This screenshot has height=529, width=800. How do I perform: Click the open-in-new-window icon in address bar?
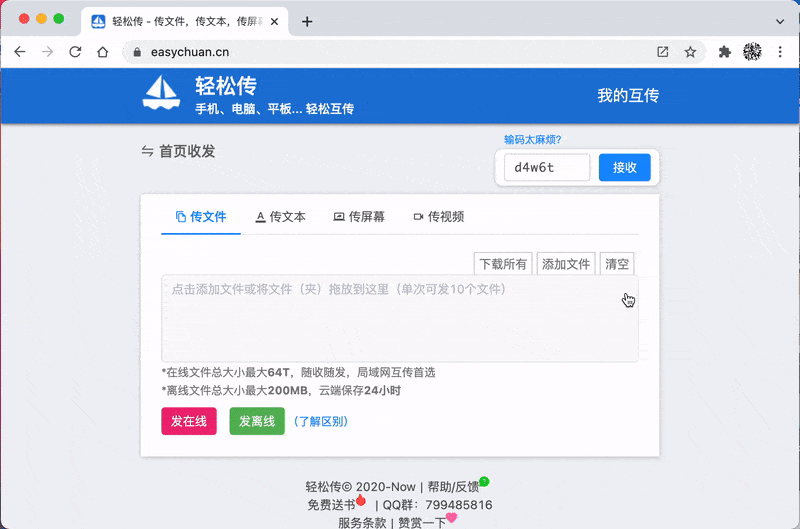point(663,52)
